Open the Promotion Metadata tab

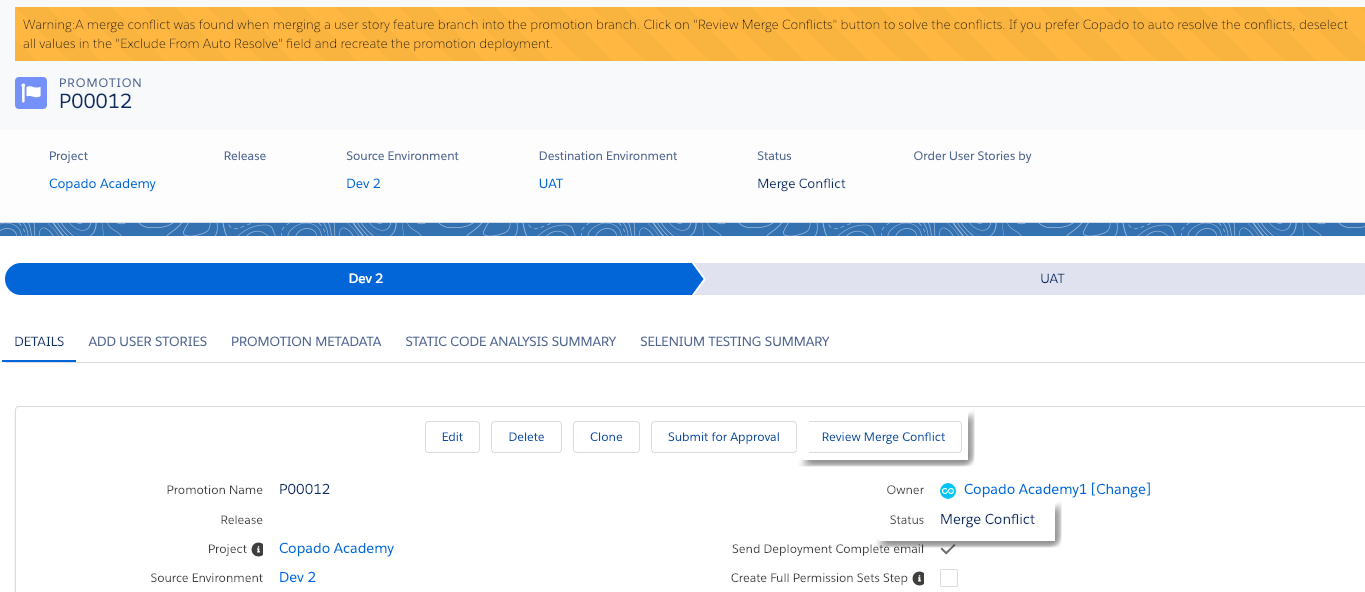(306, 341)
